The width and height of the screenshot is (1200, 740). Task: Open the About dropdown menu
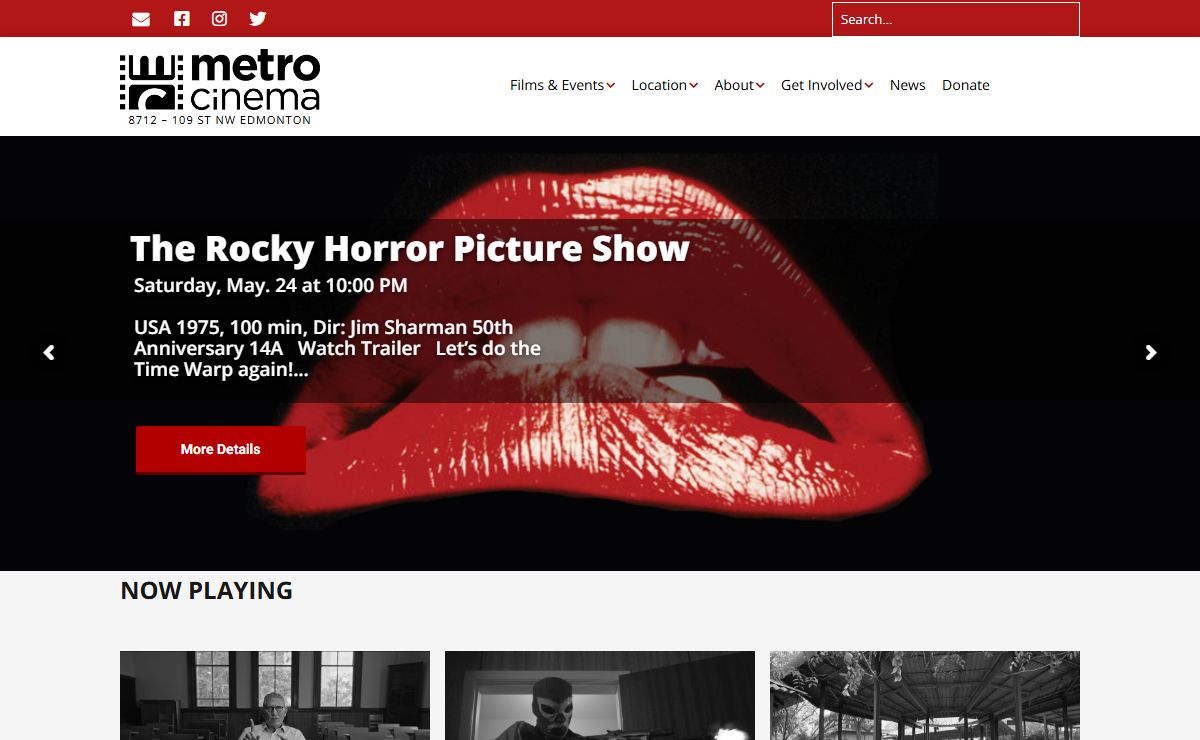pos(739,85)
